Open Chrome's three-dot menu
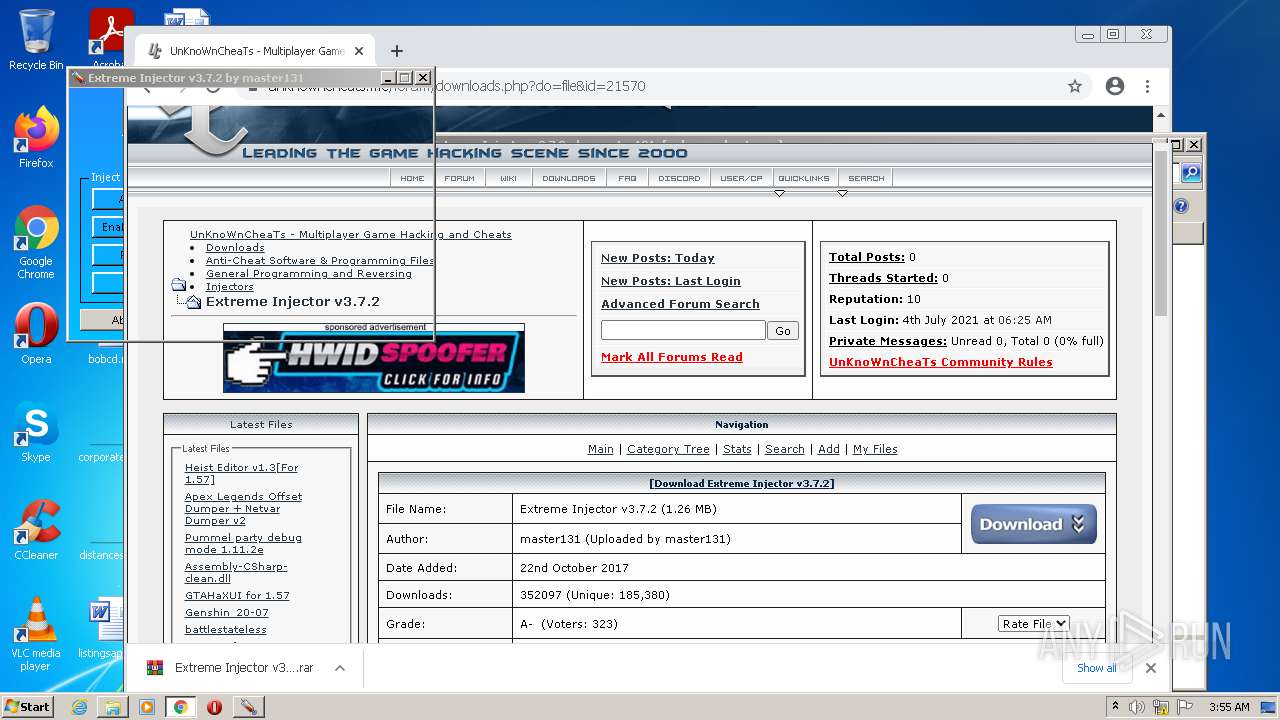 coord(1148,86)
